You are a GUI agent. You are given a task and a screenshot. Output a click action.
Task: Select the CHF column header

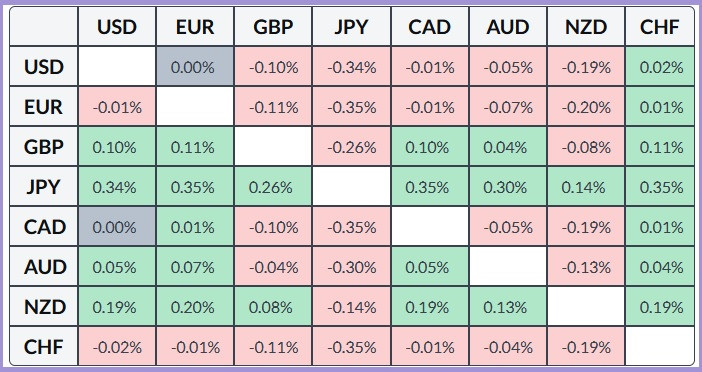(x=659, y=26)
